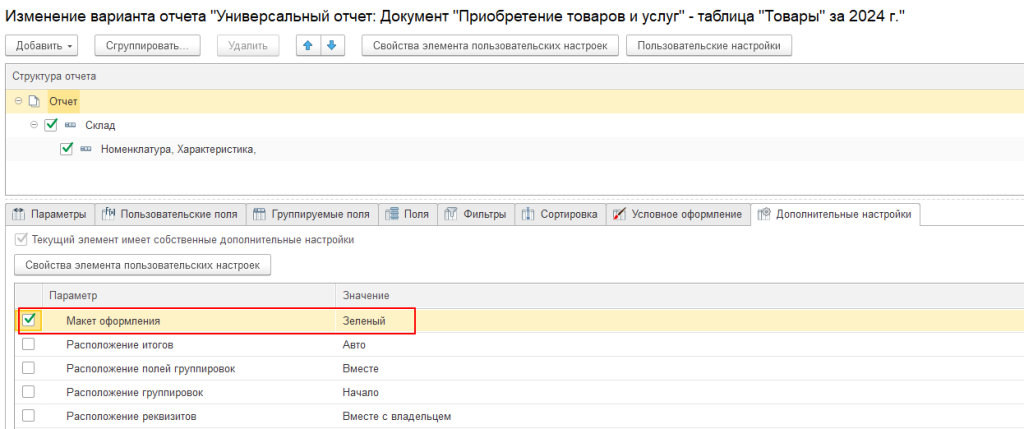Image resolution: width=1024 pixels, height=429 pixels.
Task: Open the Группируемые поля tab
Action: tap(312, 214)
